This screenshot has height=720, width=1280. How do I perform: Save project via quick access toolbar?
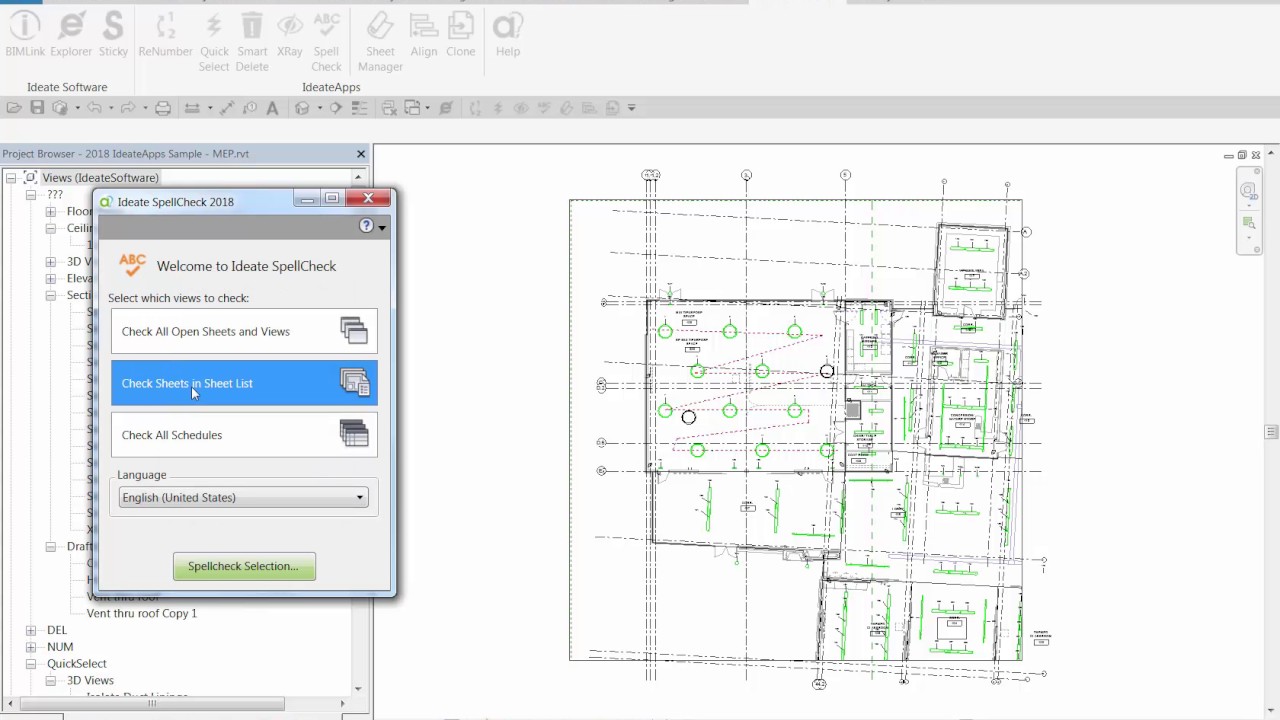pos(37,108)
